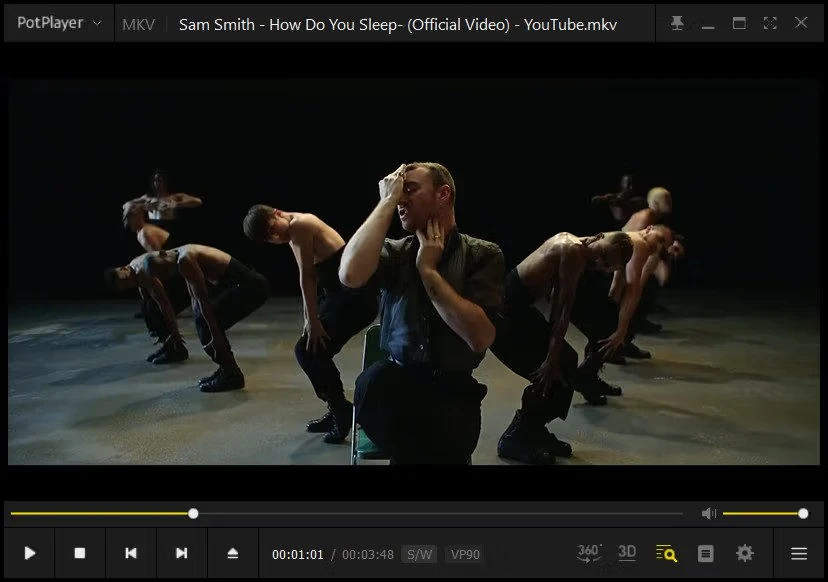Enable 3D video mode
The image size is (828, 582).
(x=627, y=552)
